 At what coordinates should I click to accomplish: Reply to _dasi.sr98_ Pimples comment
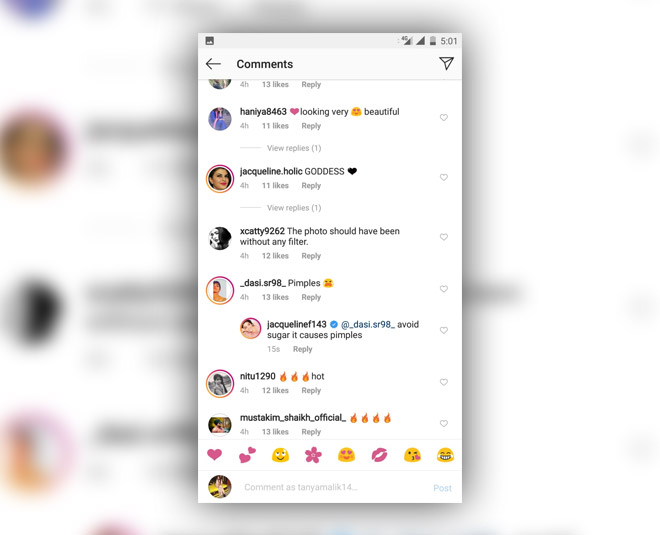311,297
